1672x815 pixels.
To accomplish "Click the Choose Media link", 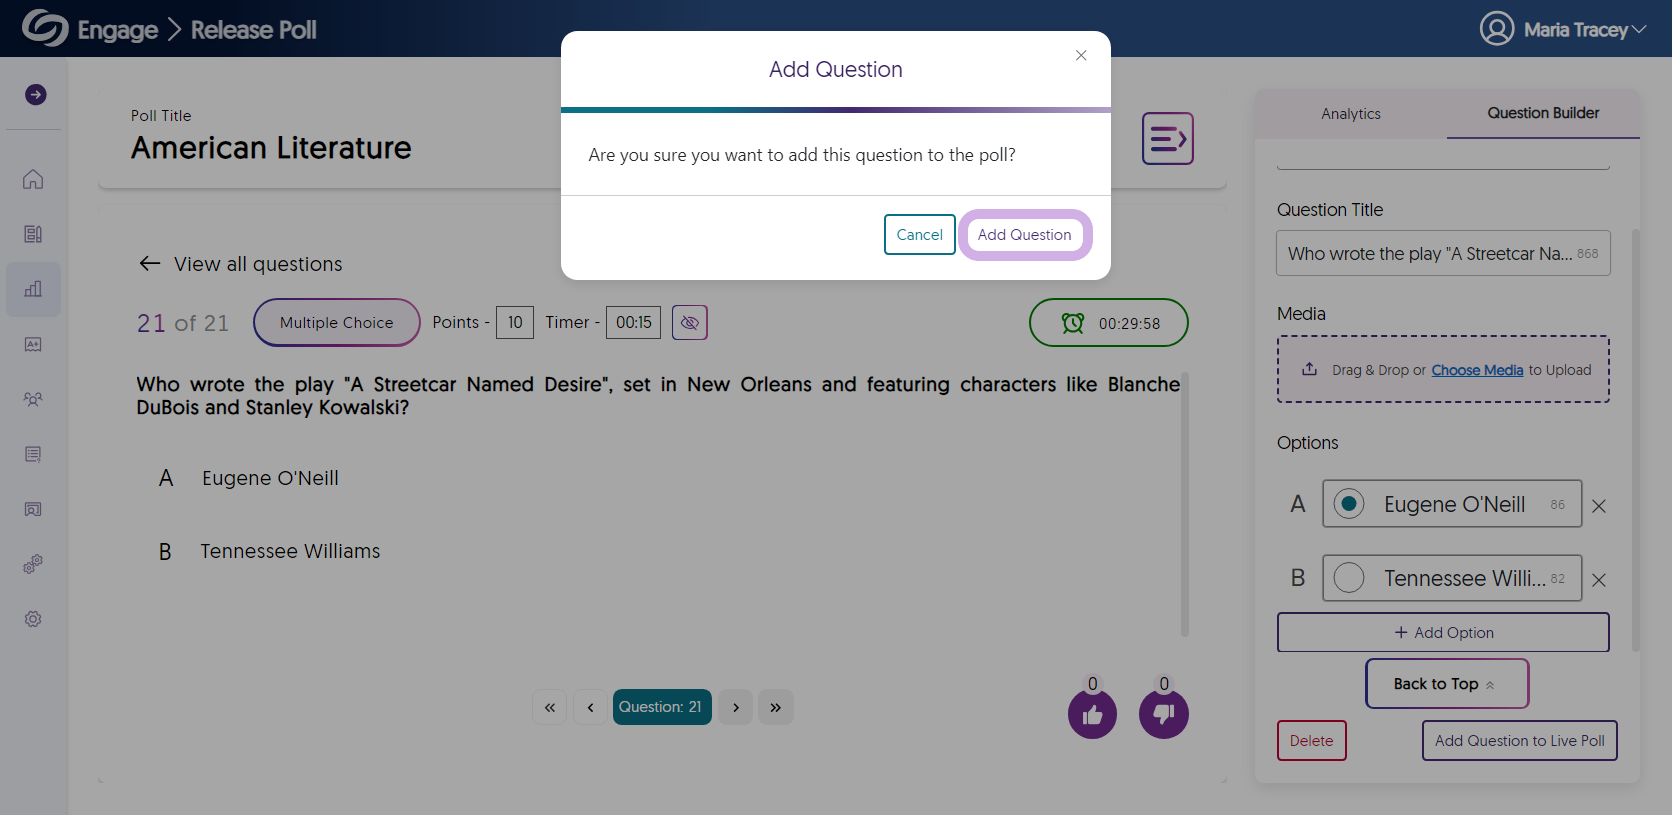I will [1477, 370].
